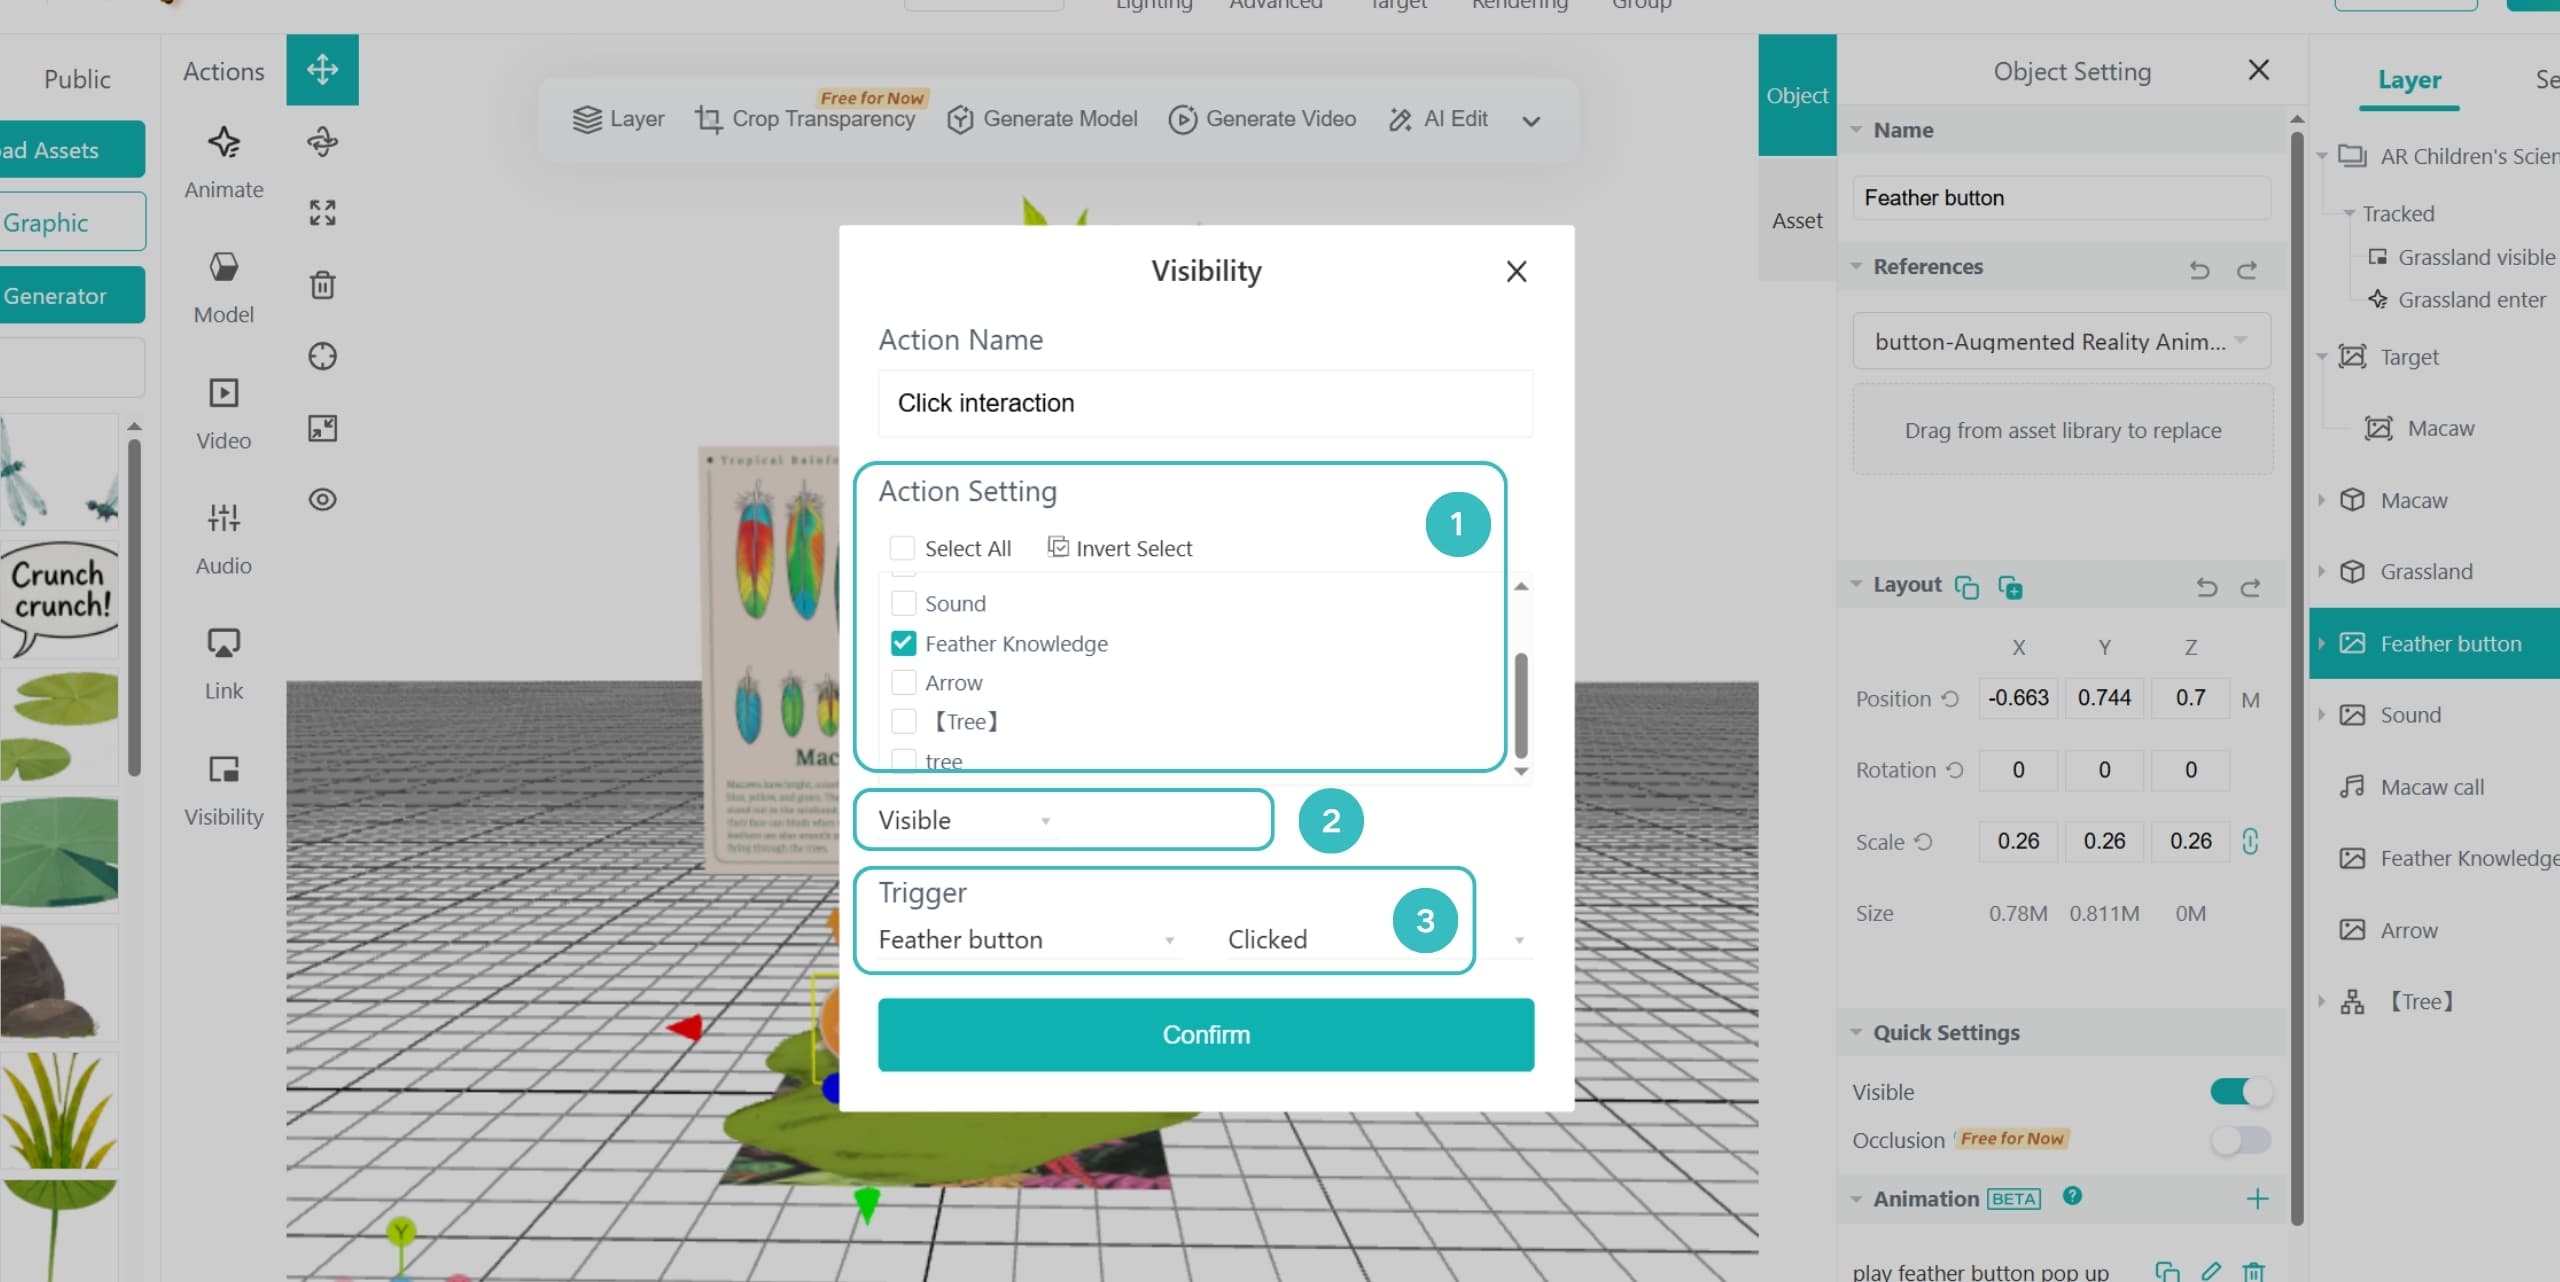Select the move/translate arrows tool
The image size is (2560, 1282).
pos(322,69)
